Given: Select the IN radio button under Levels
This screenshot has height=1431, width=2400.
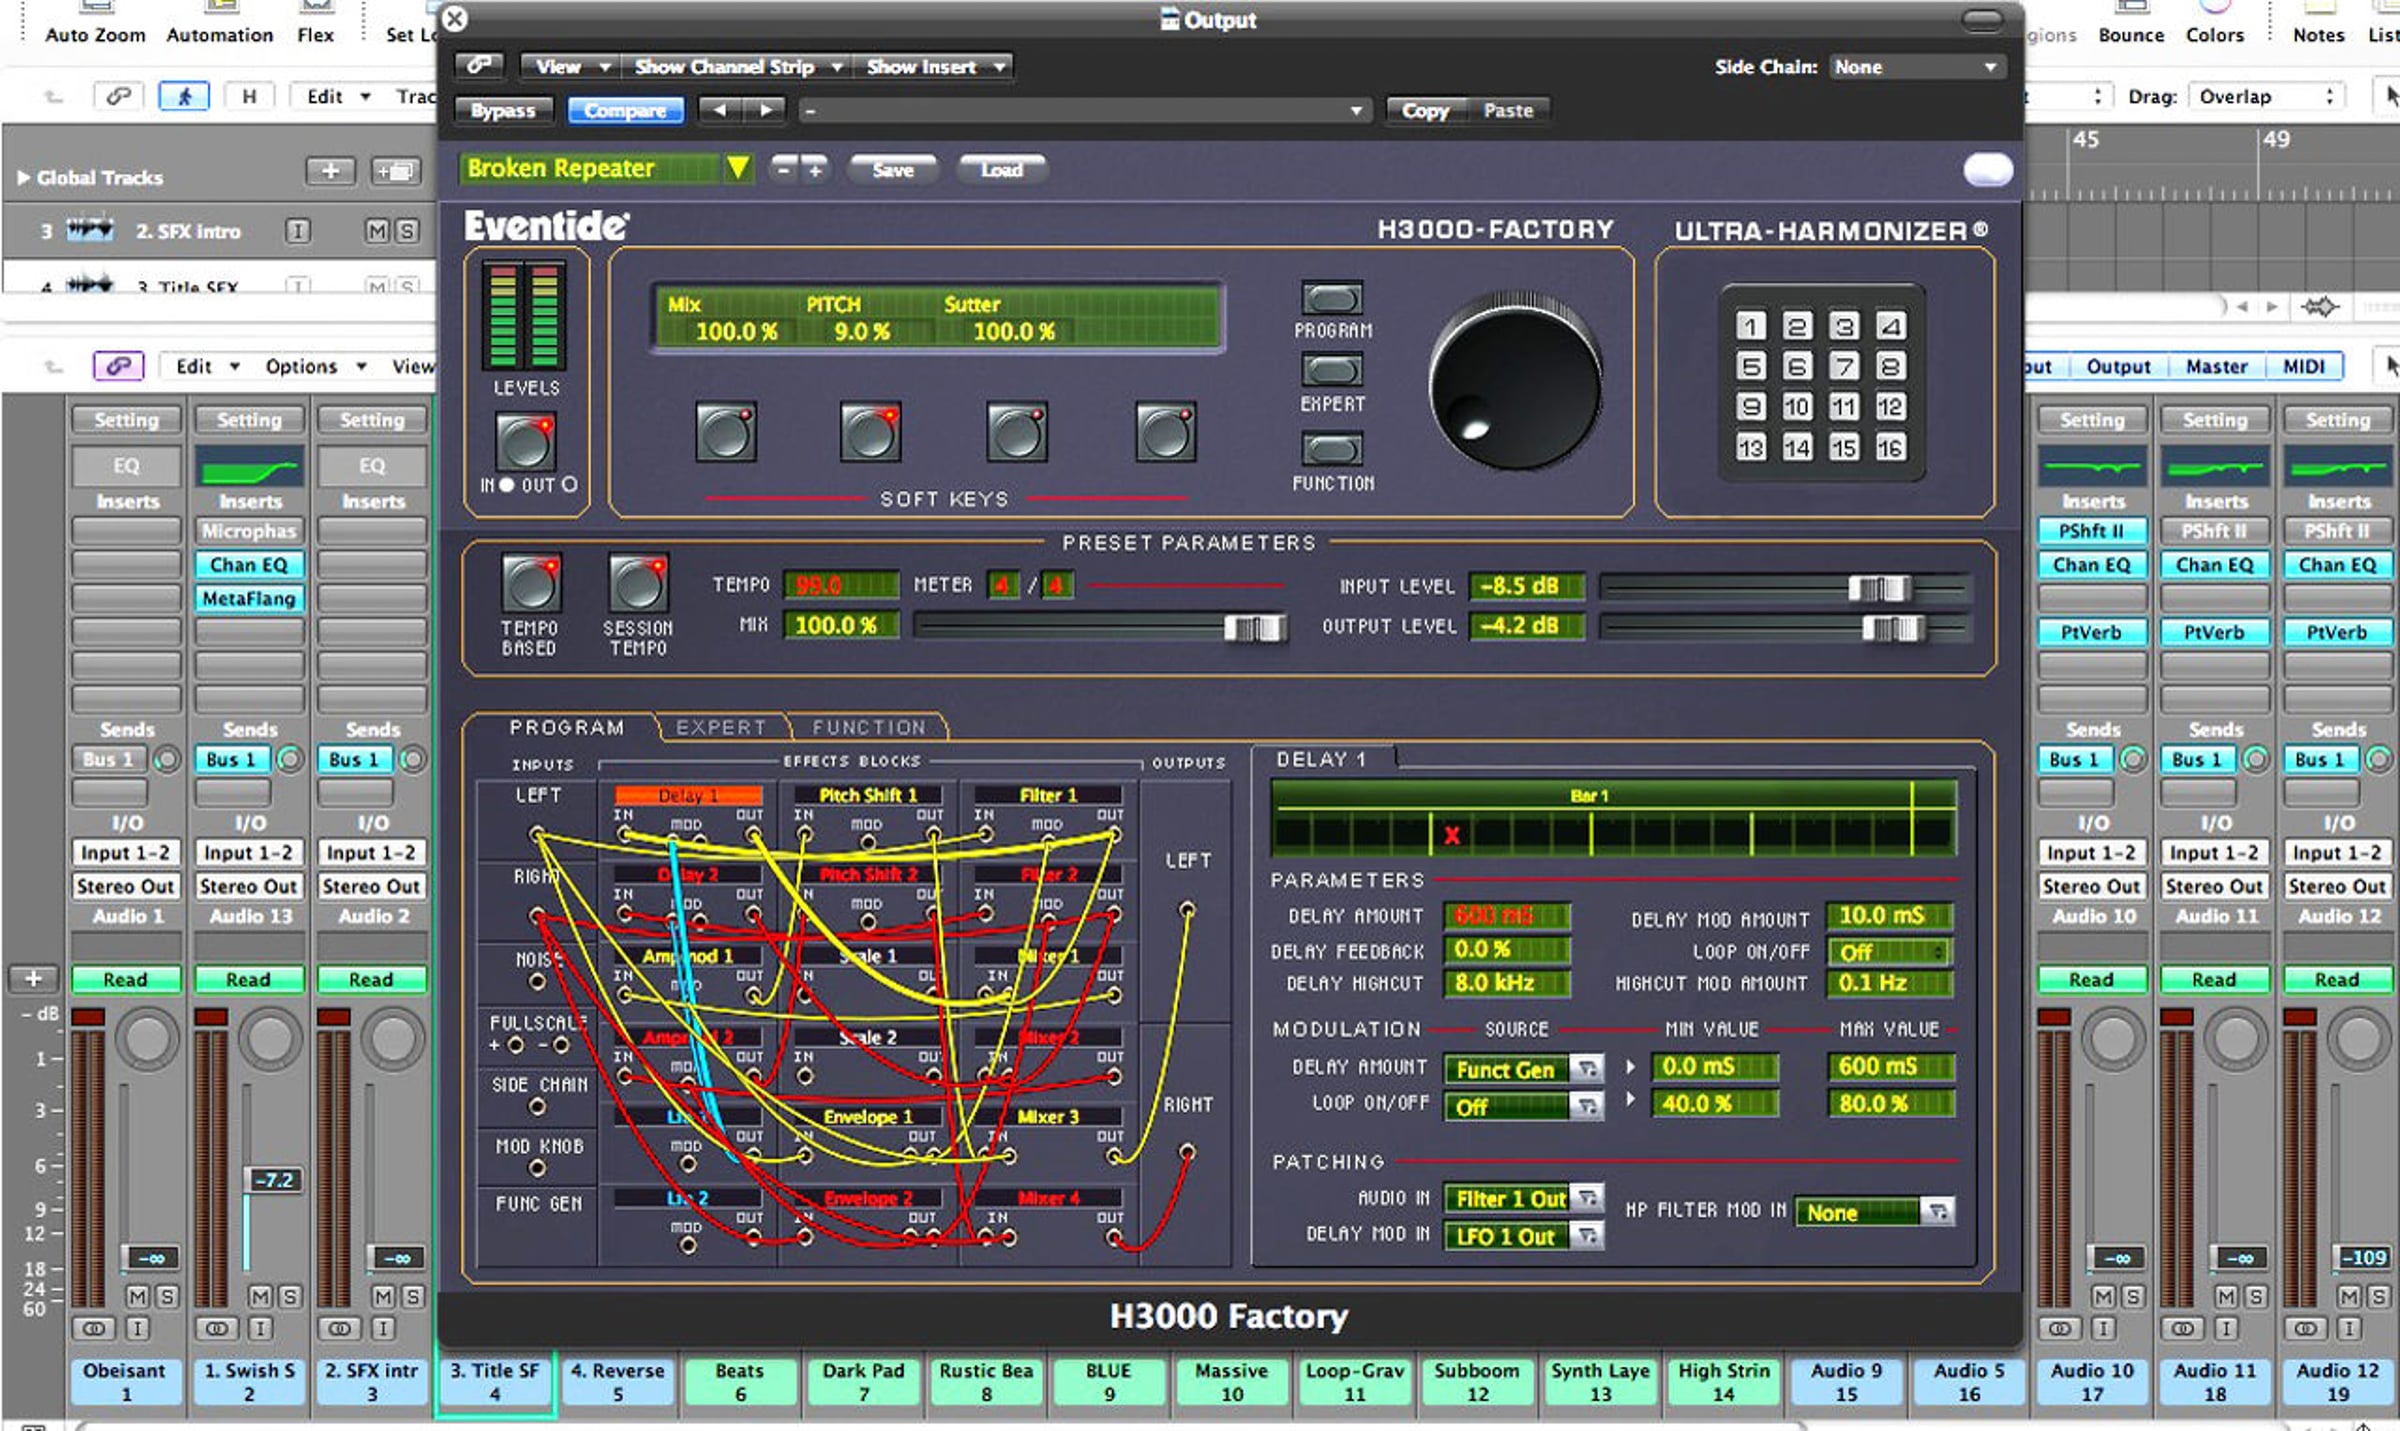Looking at the screenshot, I should [506, 485].
